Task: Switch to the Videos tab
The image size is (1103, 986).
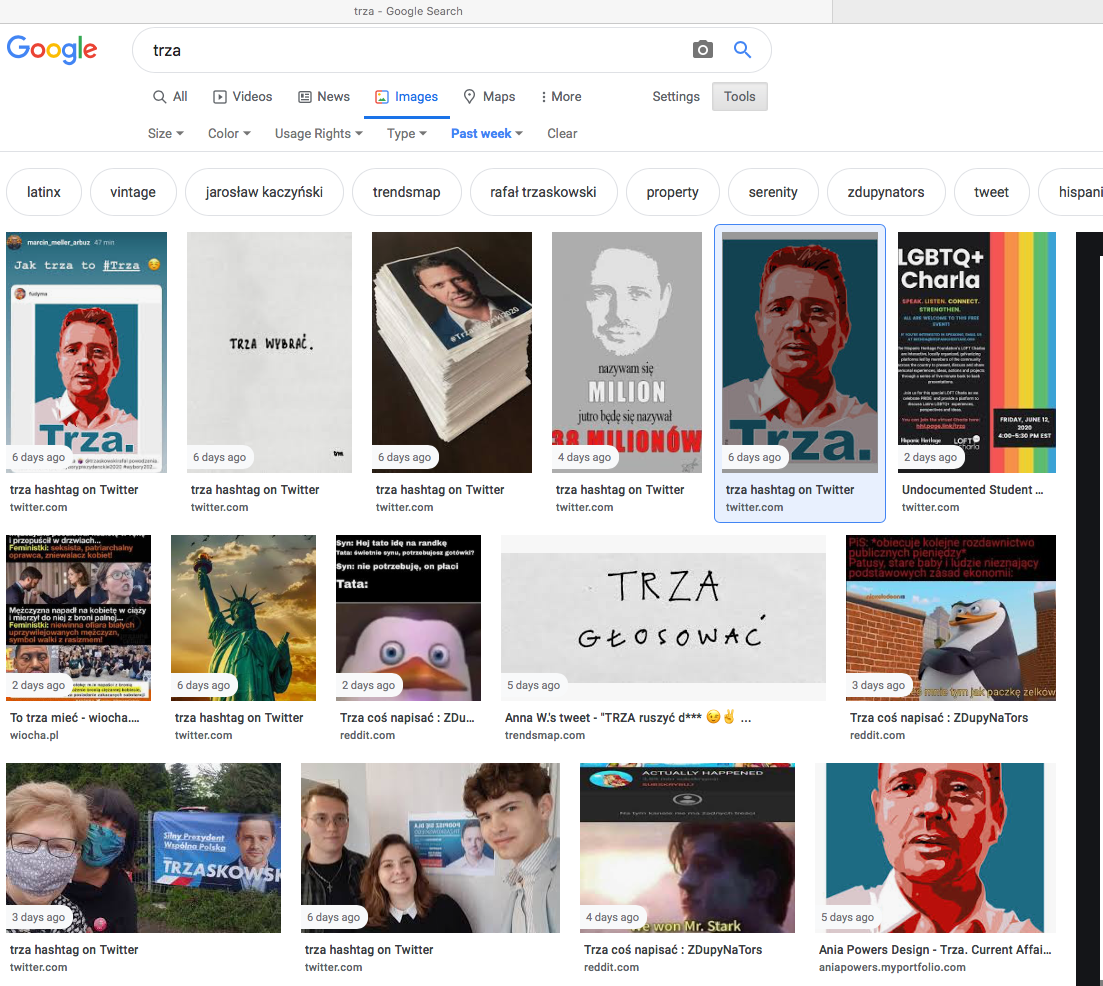Action: [x=243, y=96]
